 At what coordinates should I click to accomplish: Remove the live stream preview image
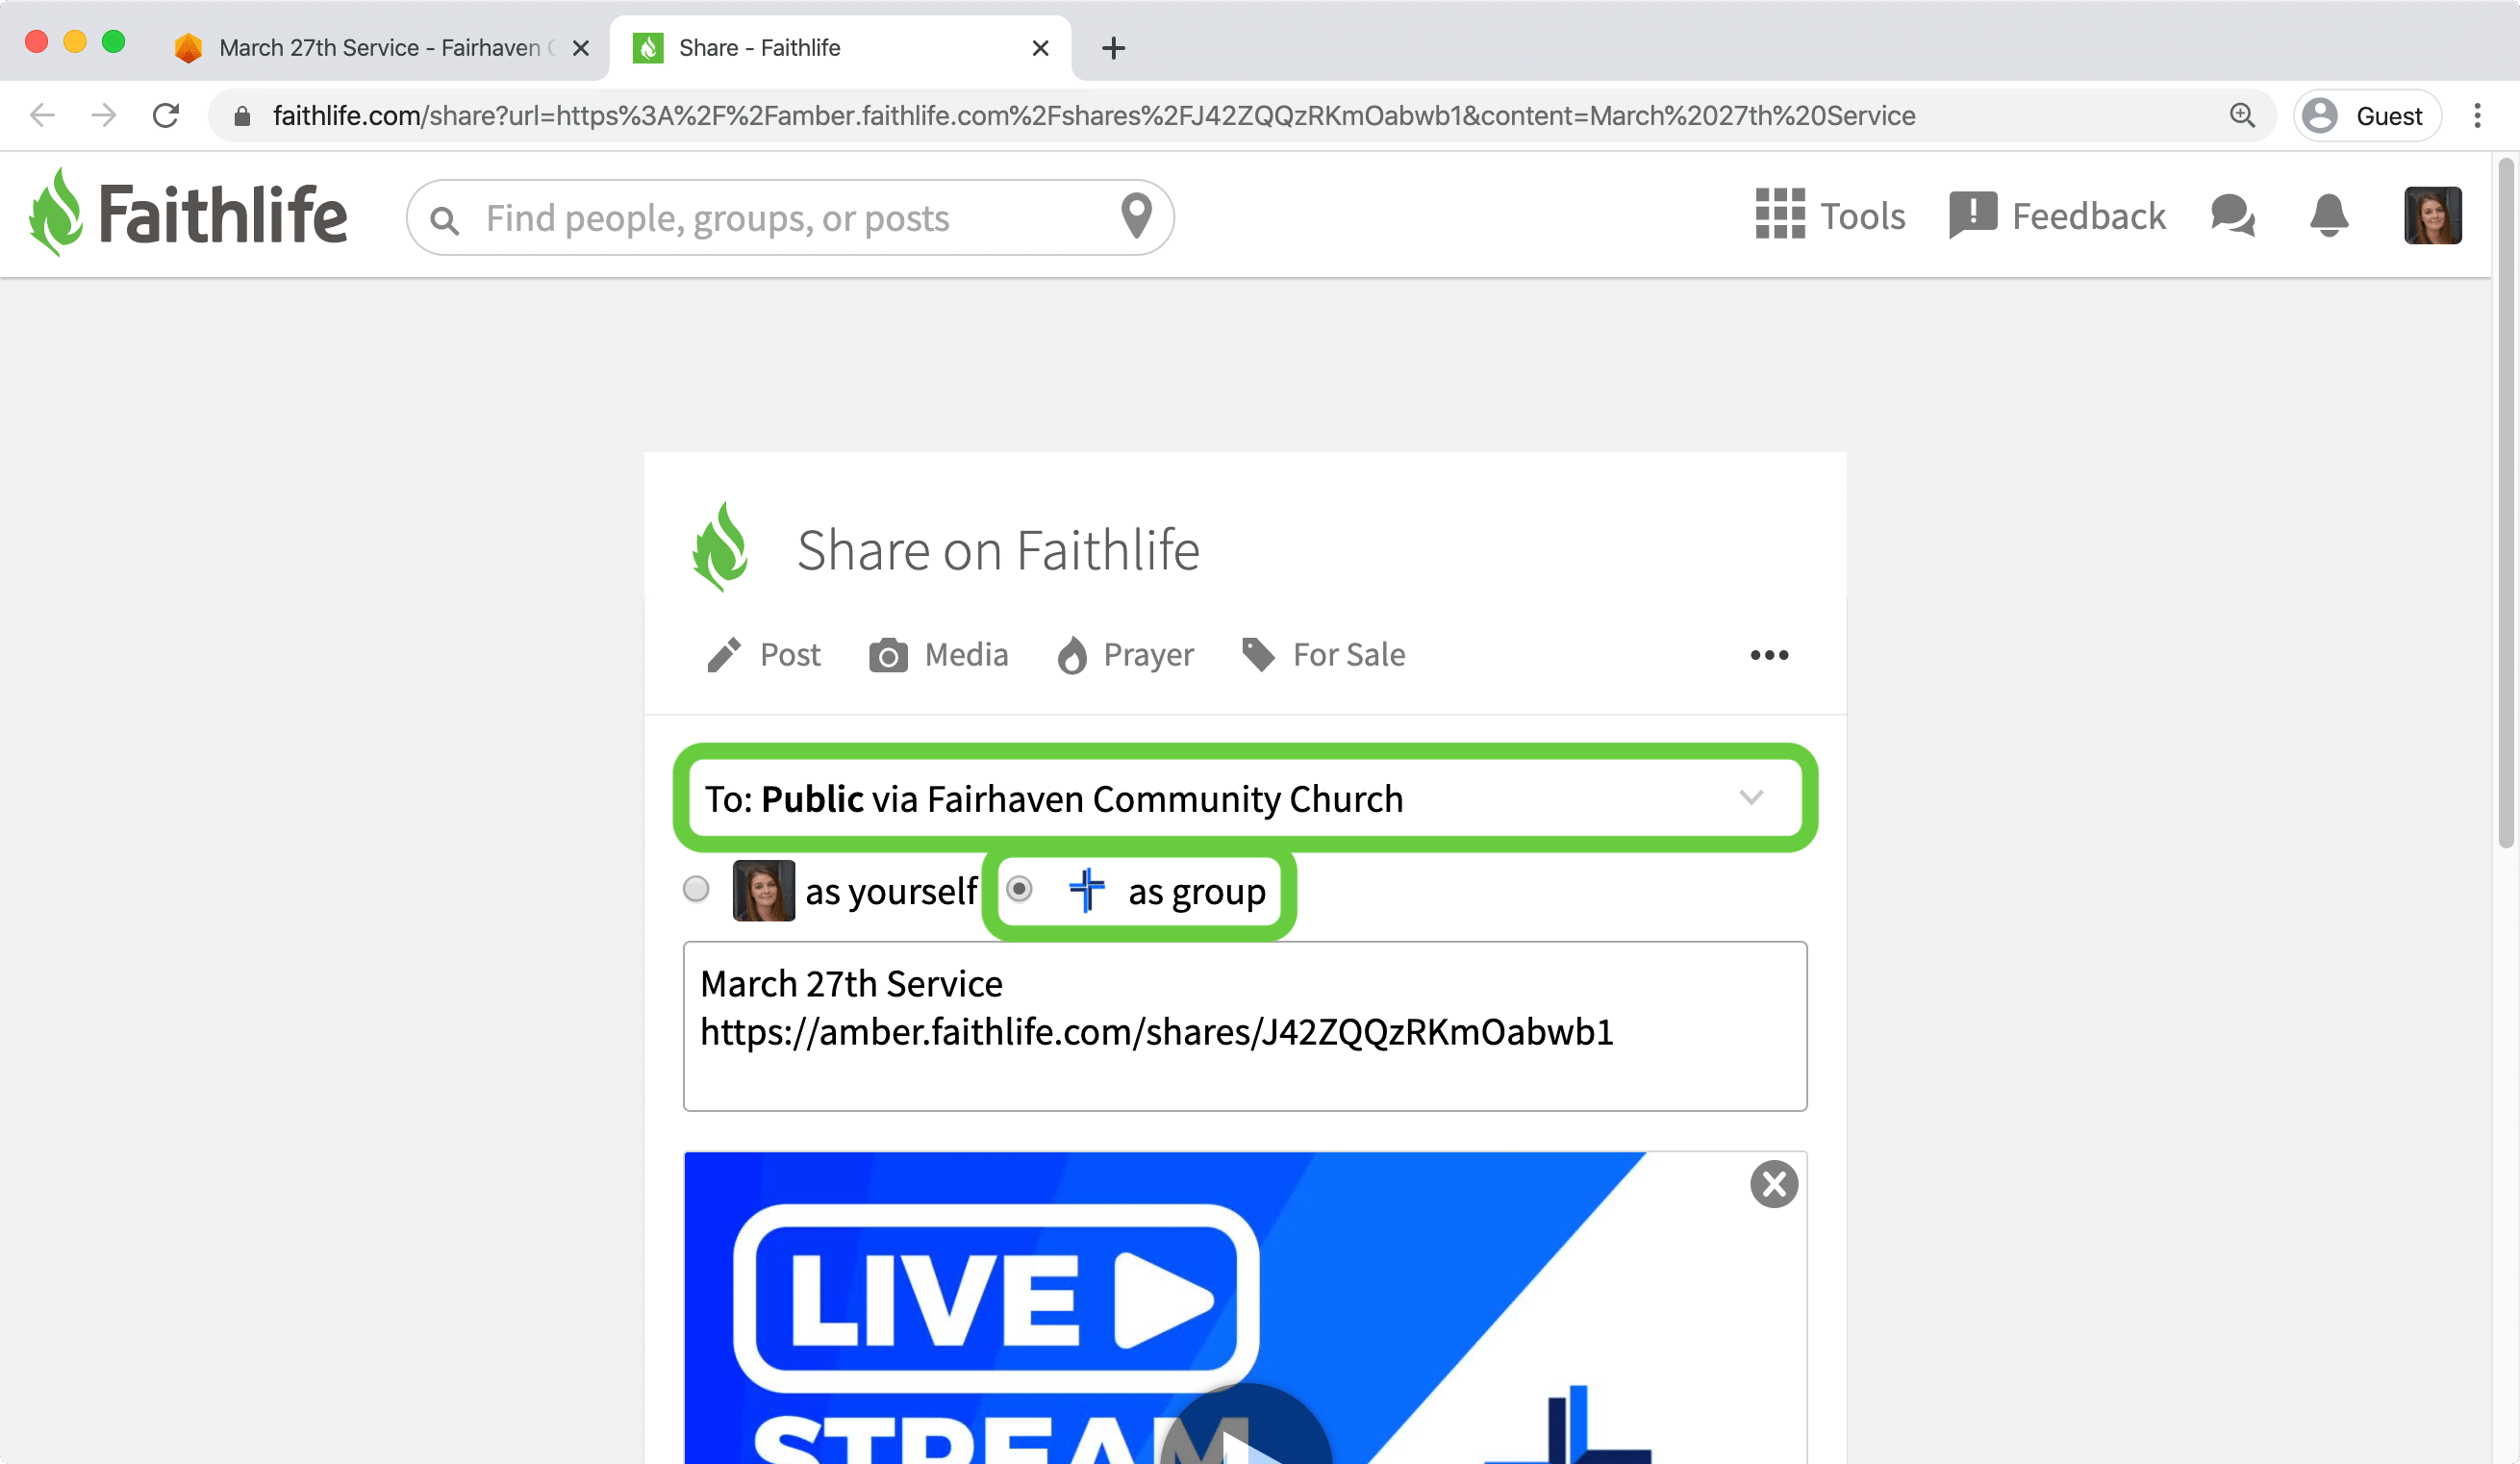tap(1774, 1184)
